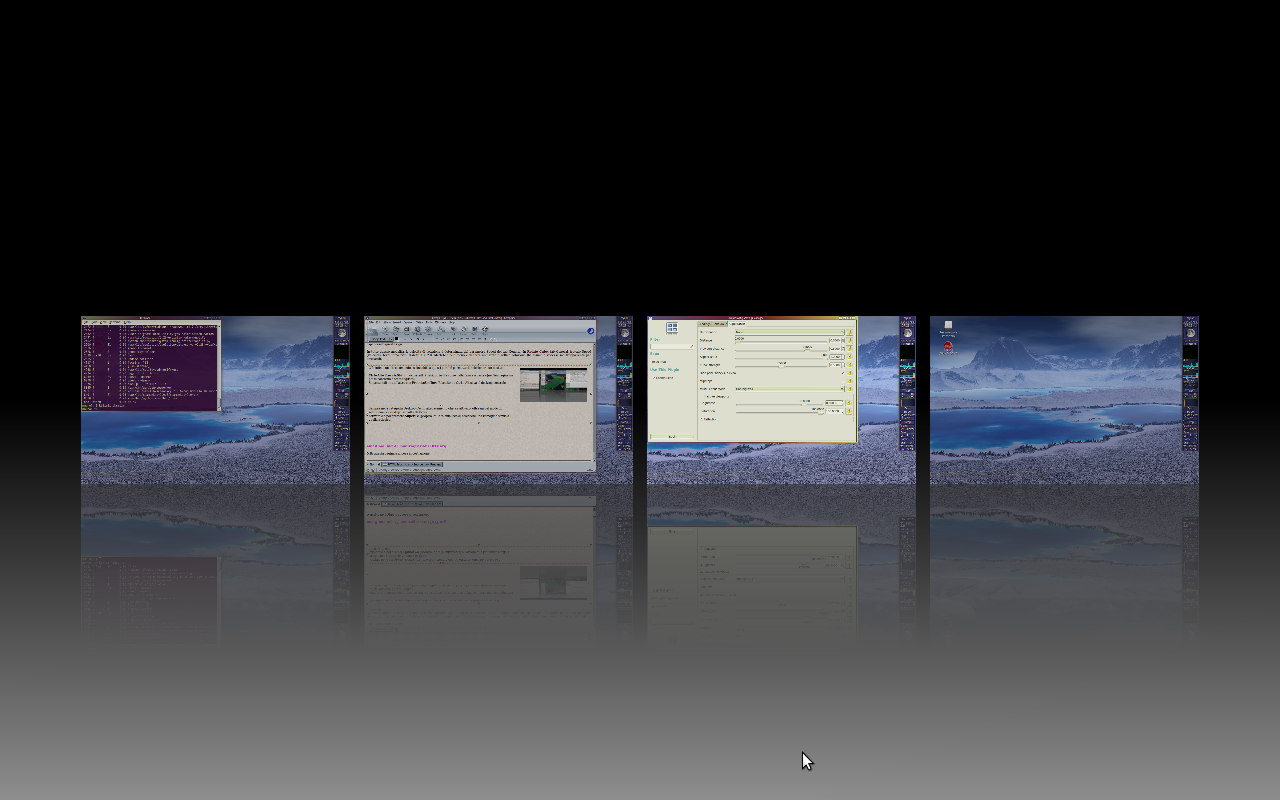The image size is (1280, 800).
Task: Open the topmost dropdown in the CompizConfig settings
Action: (x=789, y=332)
